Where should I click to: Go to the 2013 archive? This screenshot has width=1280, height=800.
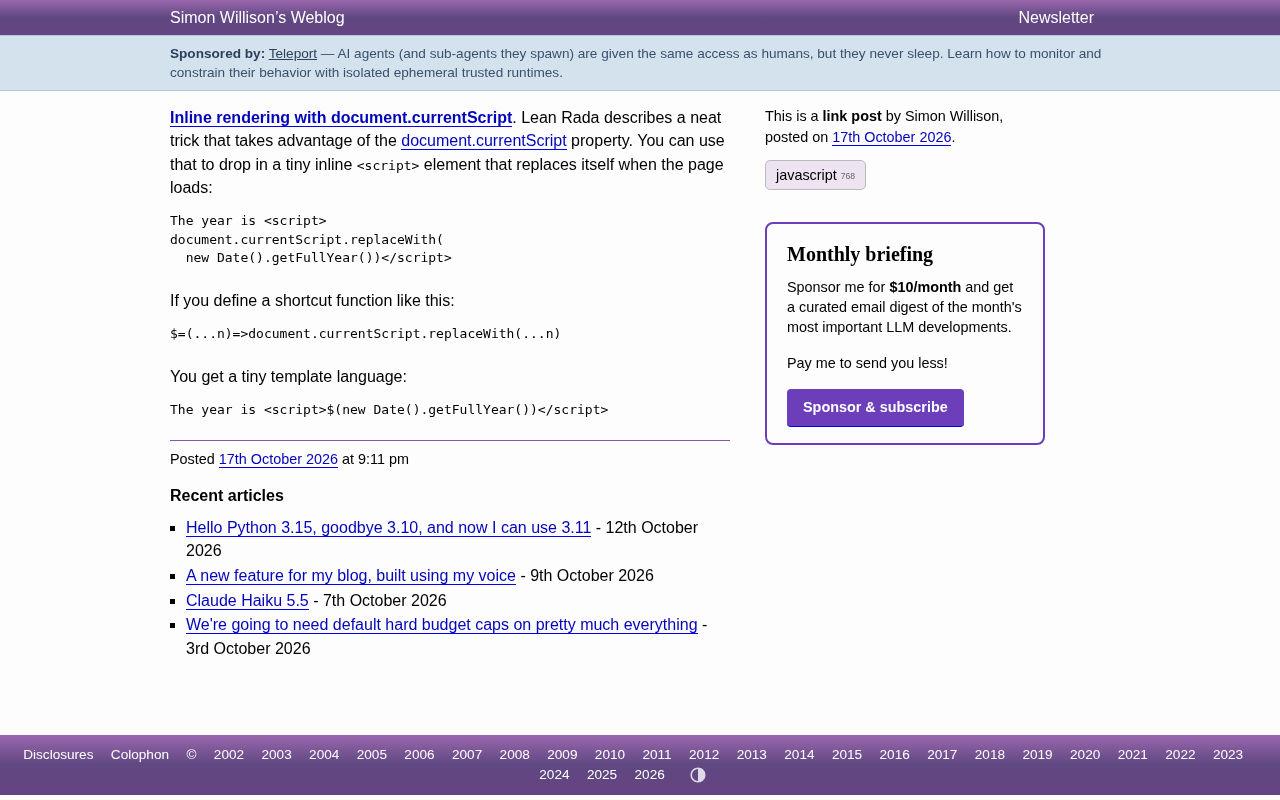point(752,755)
